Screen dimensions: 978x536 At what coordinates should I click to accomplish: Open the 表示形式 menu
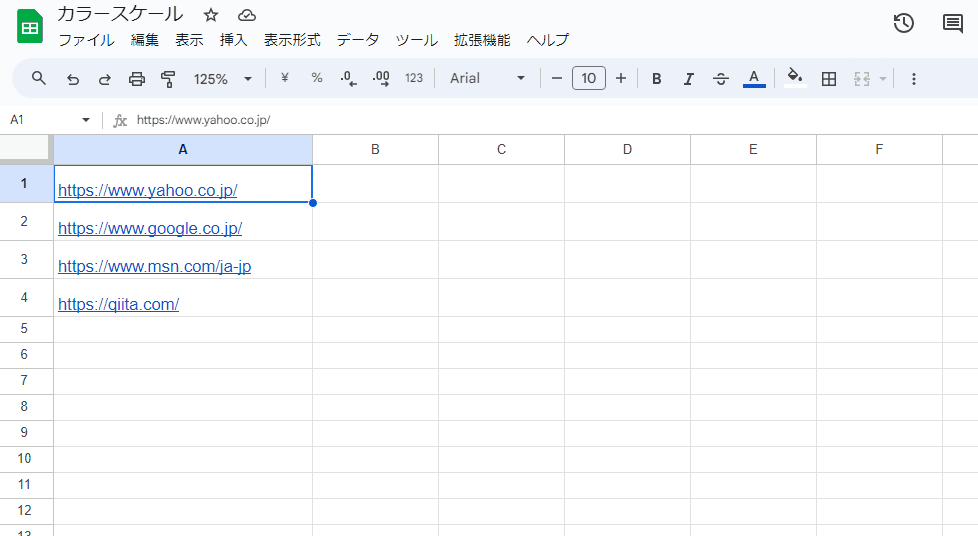point(293,40)
